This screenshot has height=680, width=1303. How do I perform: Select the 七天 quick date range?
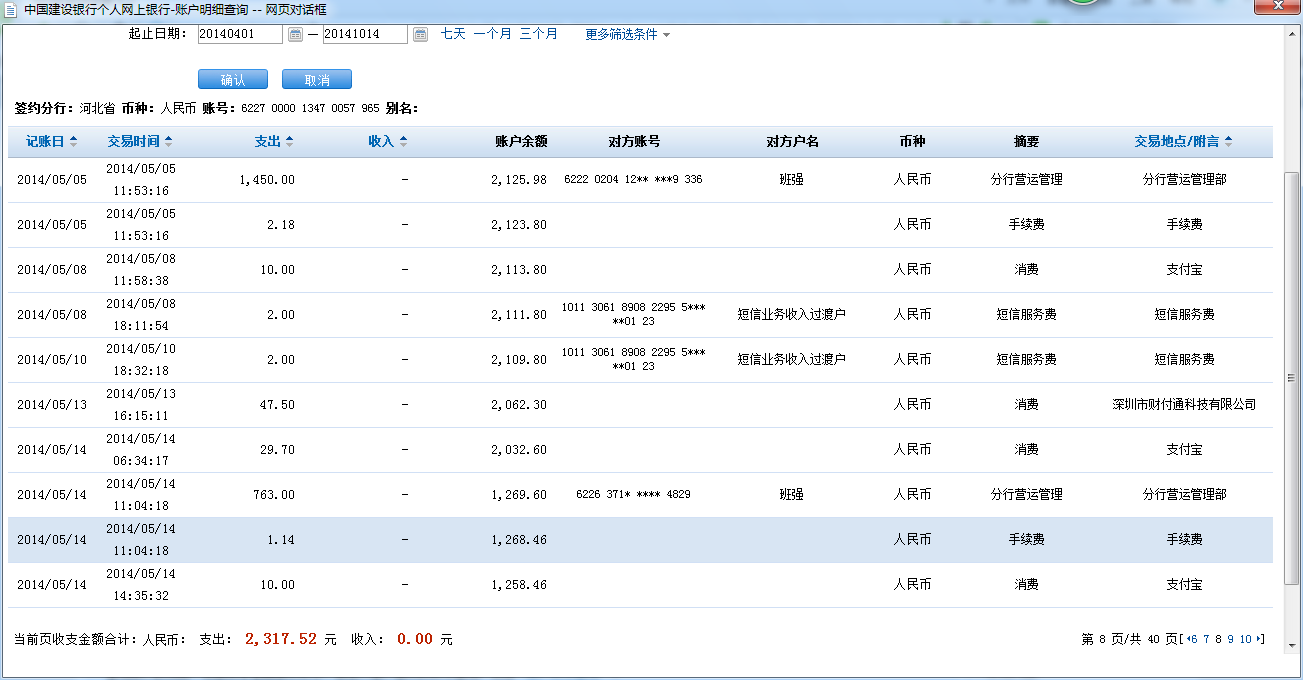pos(453,34)
